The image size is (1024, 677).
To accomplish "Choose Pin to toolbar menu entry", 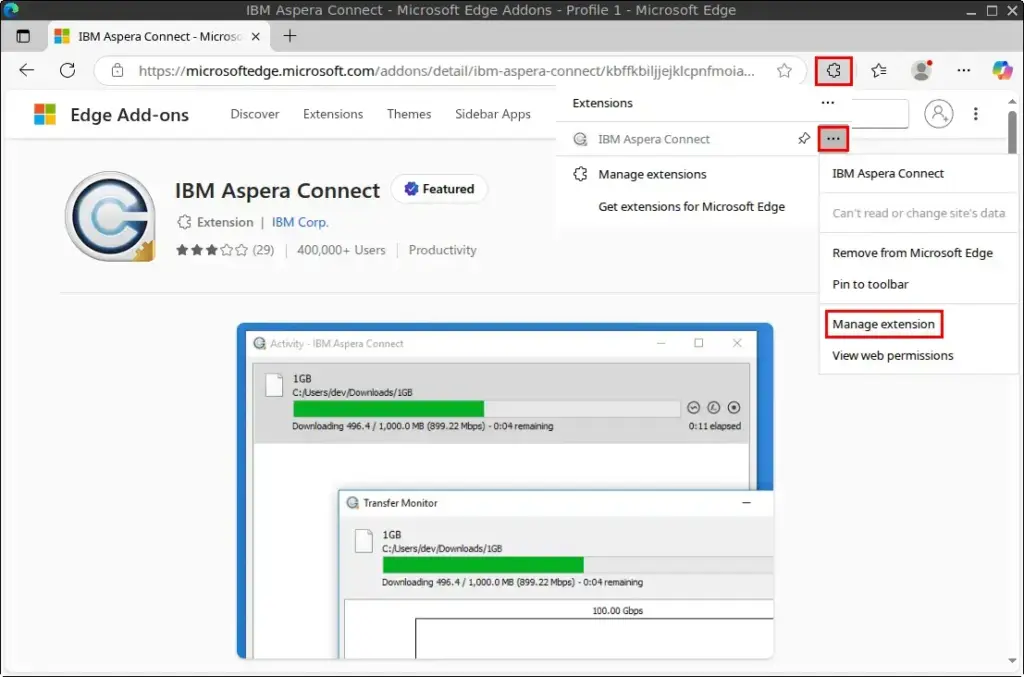I will click(870, 284).
